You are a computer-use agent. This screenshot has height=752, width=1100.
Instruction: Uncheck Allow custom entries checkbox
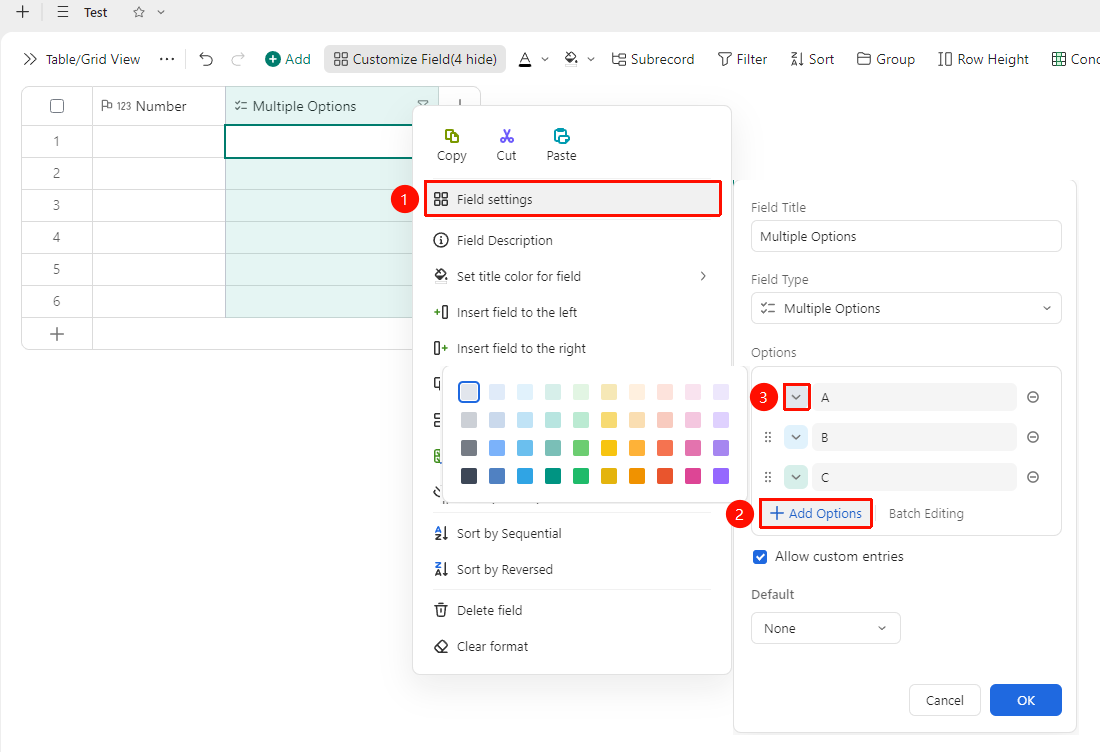click(760, 557)
